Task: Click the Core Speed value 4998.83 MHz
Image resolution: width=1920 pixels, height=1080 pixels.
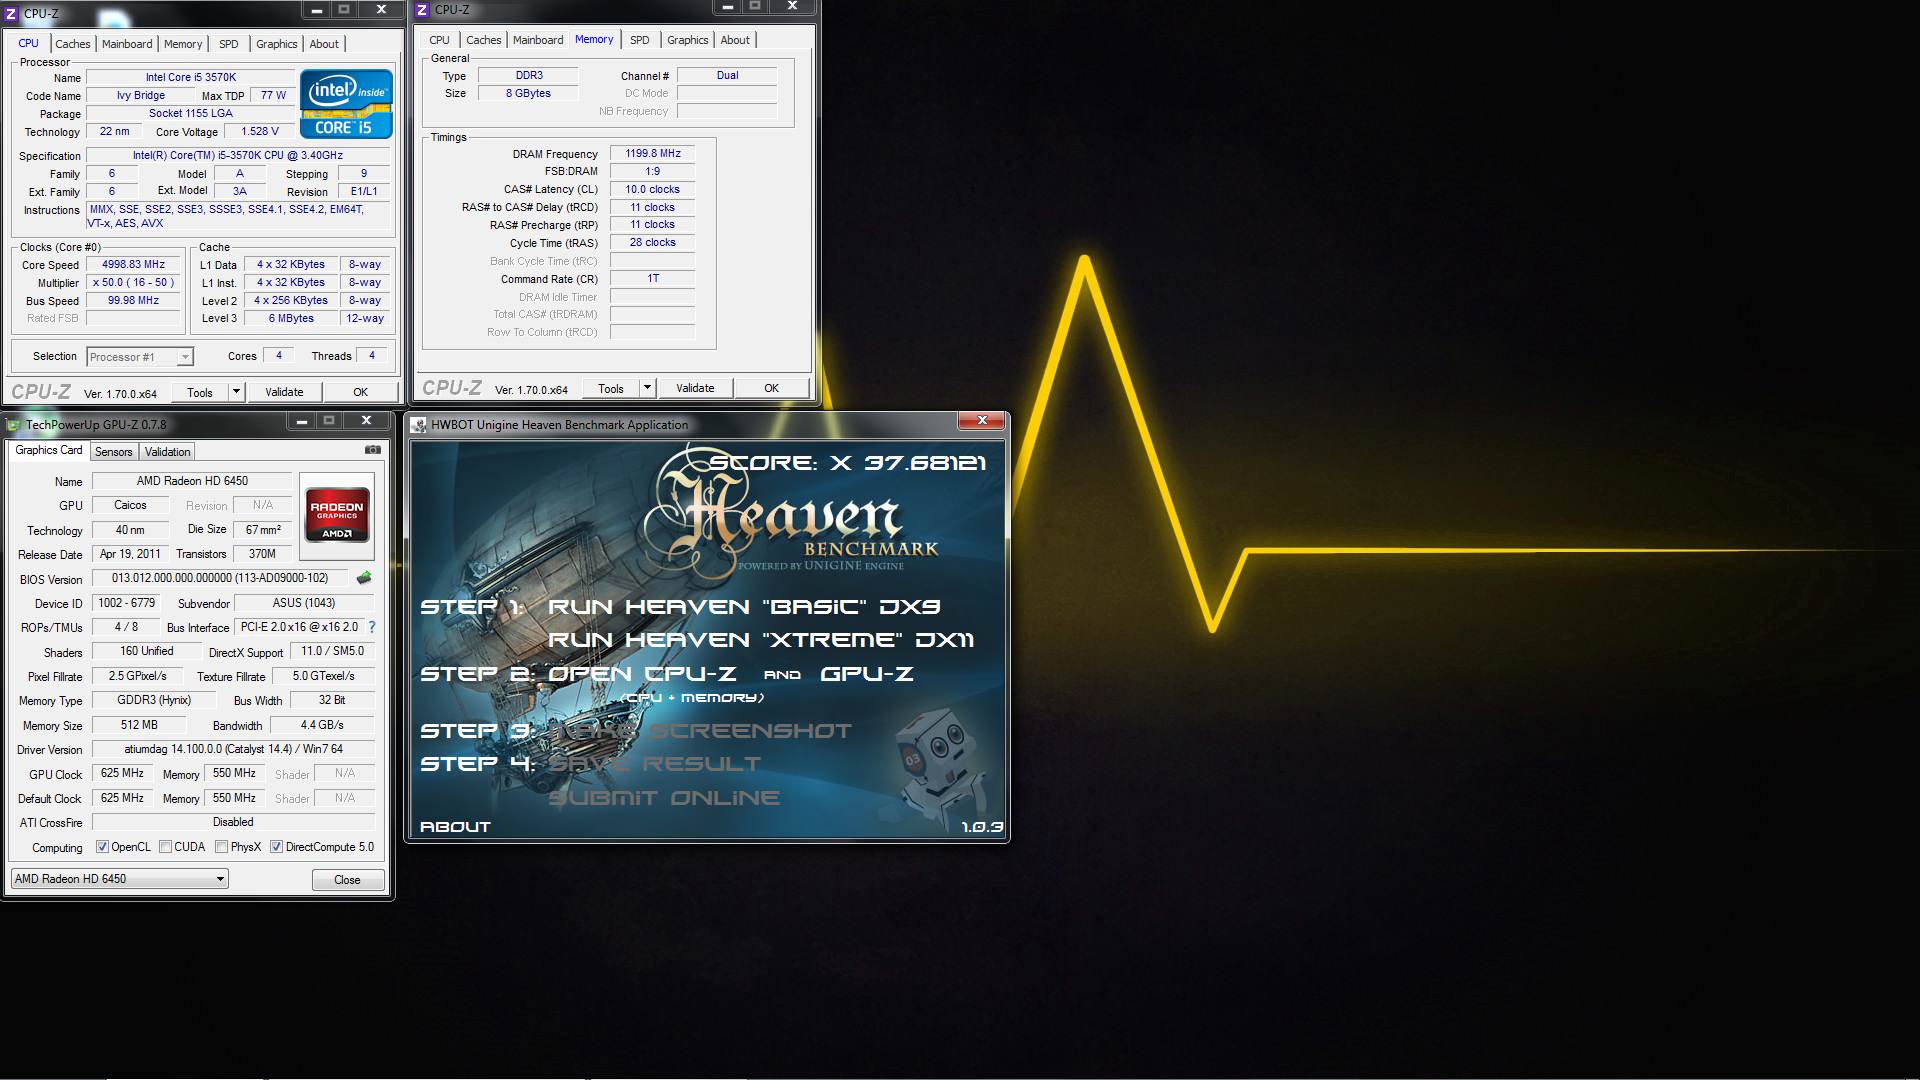Action: (x=134, y=265)
